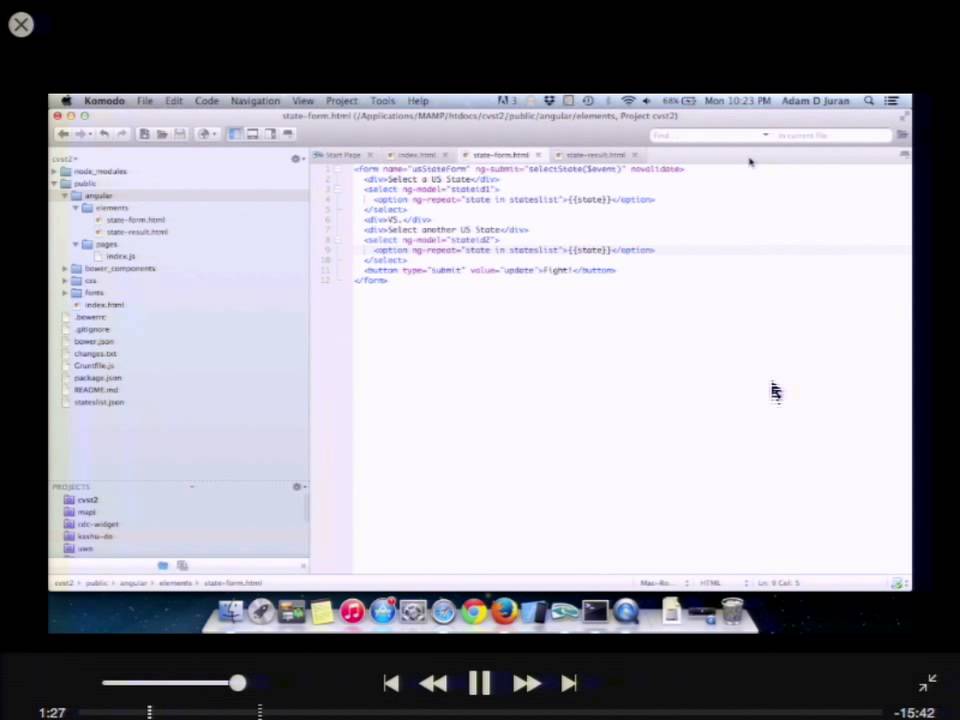Image resolution: width=960 pixels, height=720 pixels.
Task: Rewind the video
Action: 433,683
